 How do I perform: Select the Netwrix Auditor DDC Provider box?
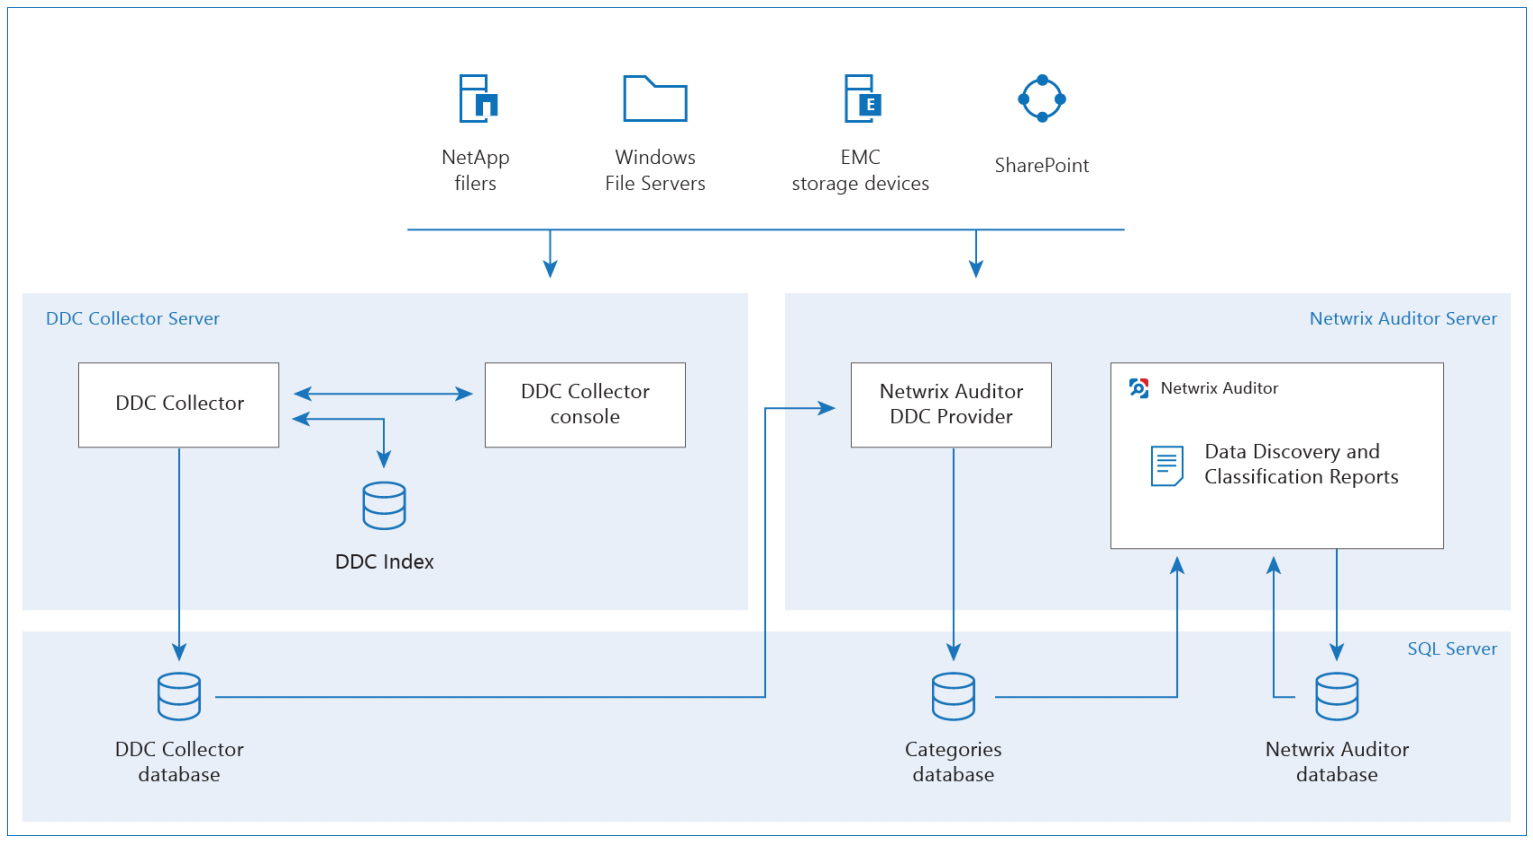click(951, 404)
